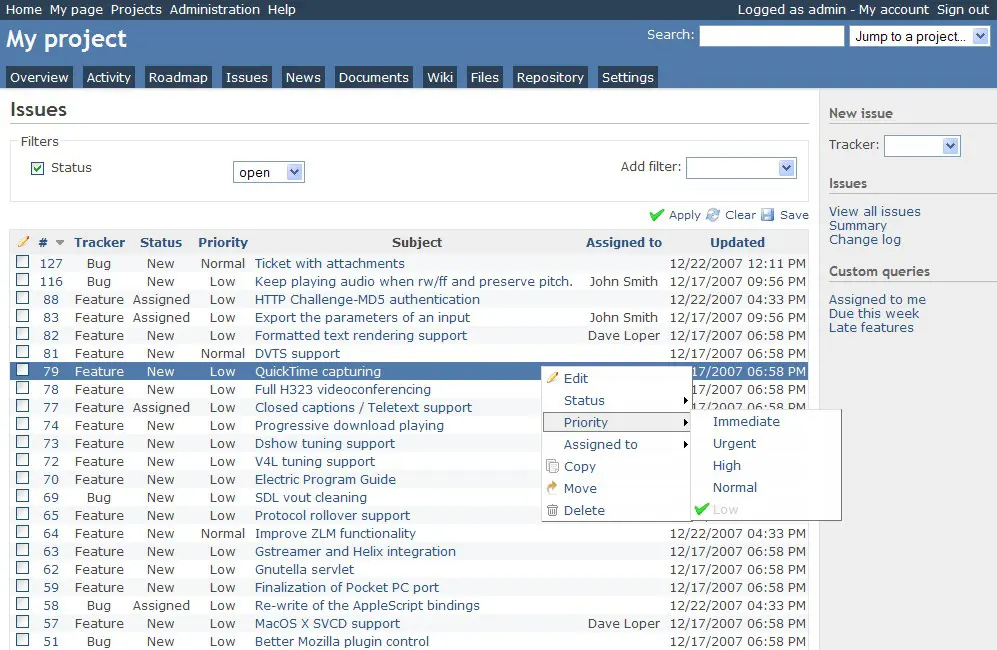Switch to the Settings tab
The image size is (997, 650).
(627, 76)
